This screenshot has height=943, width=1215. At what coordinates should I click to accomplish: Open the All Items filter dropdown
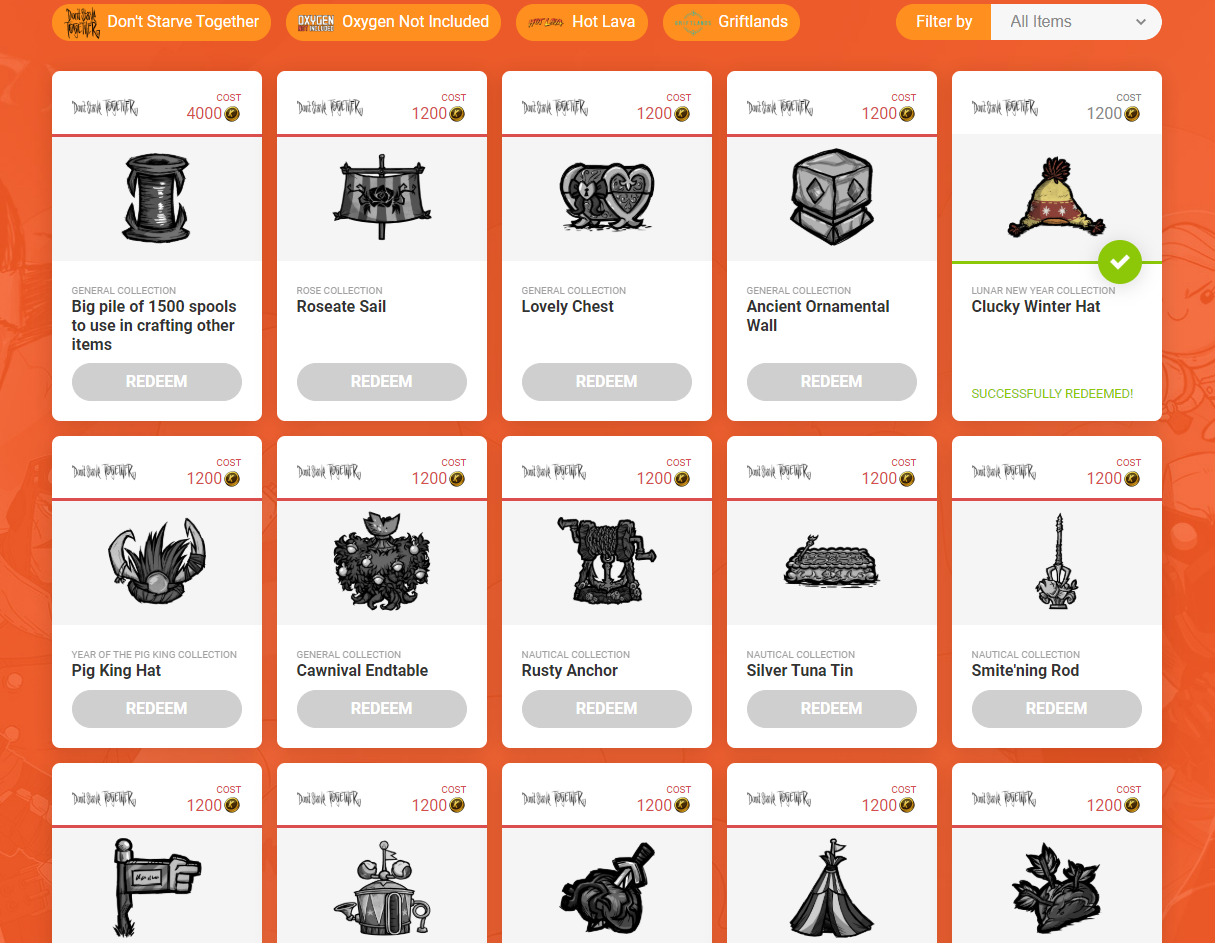pos(1076,22)
